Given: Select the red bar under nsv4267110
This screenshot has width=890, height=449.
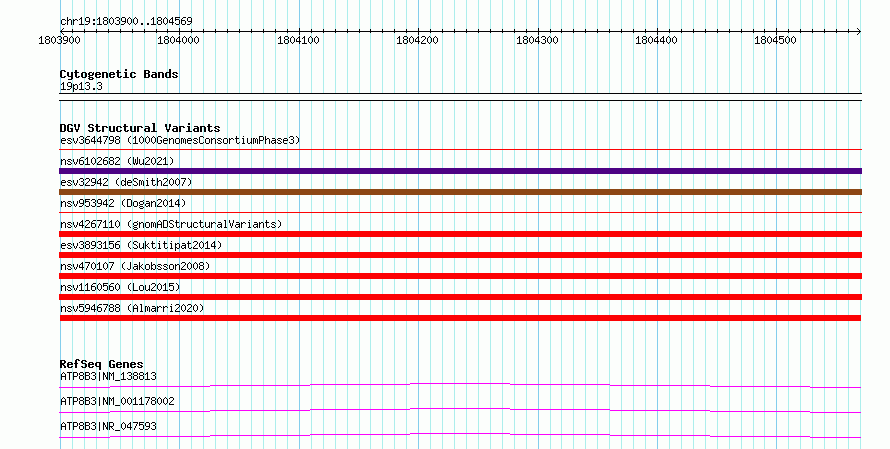Looking at the screenshot, I should 460,234.
